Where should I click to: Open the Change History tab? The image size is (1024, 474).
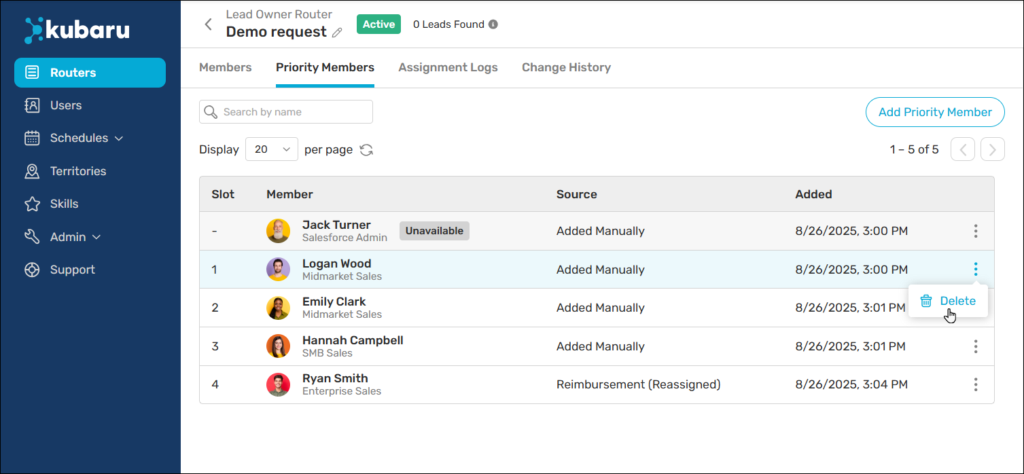pos(566,68)
